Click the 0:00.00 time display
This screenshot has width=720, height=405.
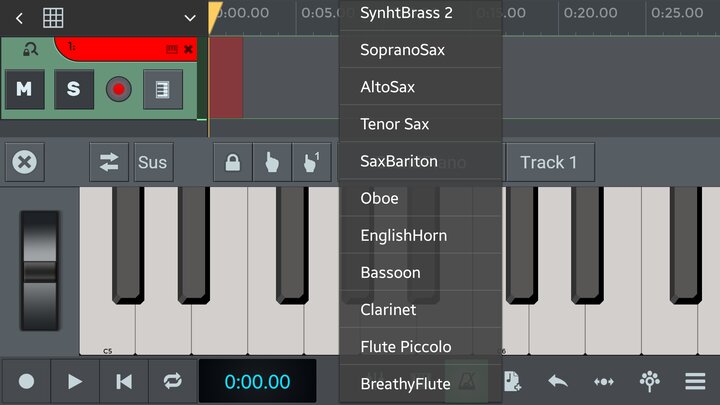pos(258,382)
